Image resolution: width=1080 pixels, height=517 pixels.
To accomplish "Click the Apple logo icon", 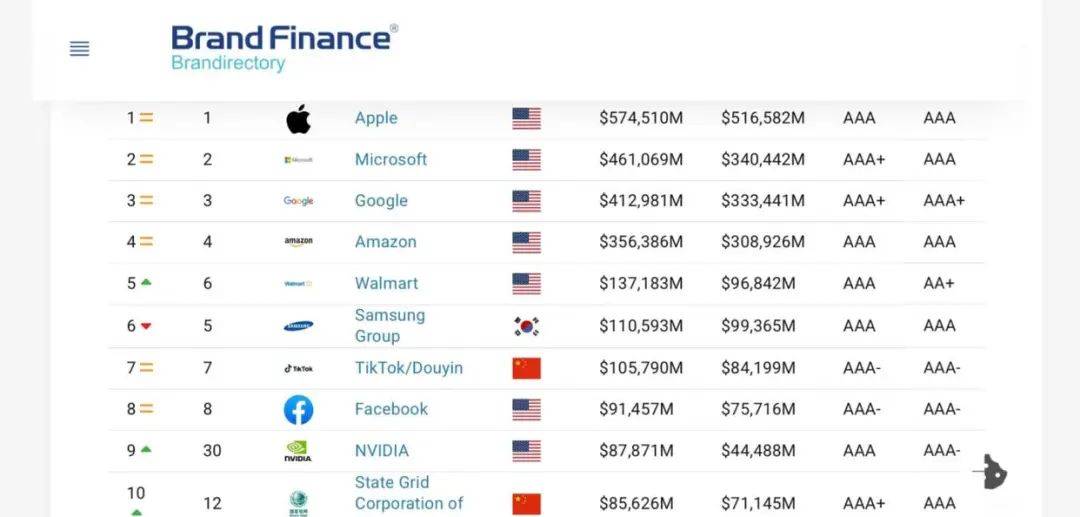I will [298, 119].
